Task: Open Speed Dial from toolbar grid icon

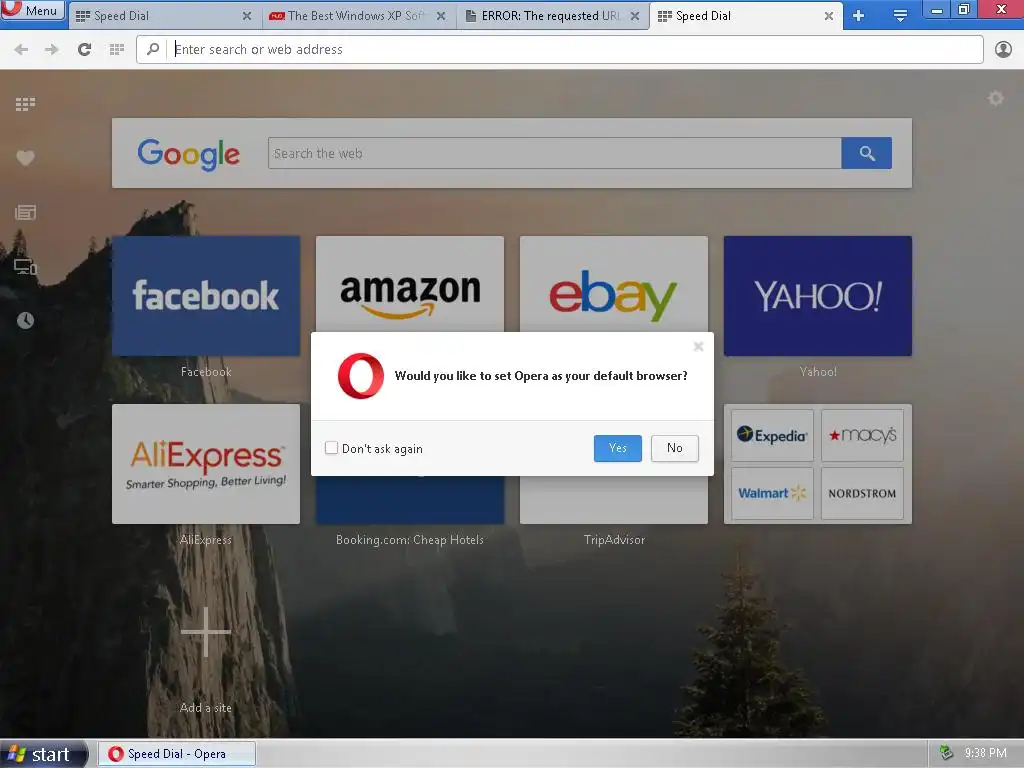Action: click(117, 50)
